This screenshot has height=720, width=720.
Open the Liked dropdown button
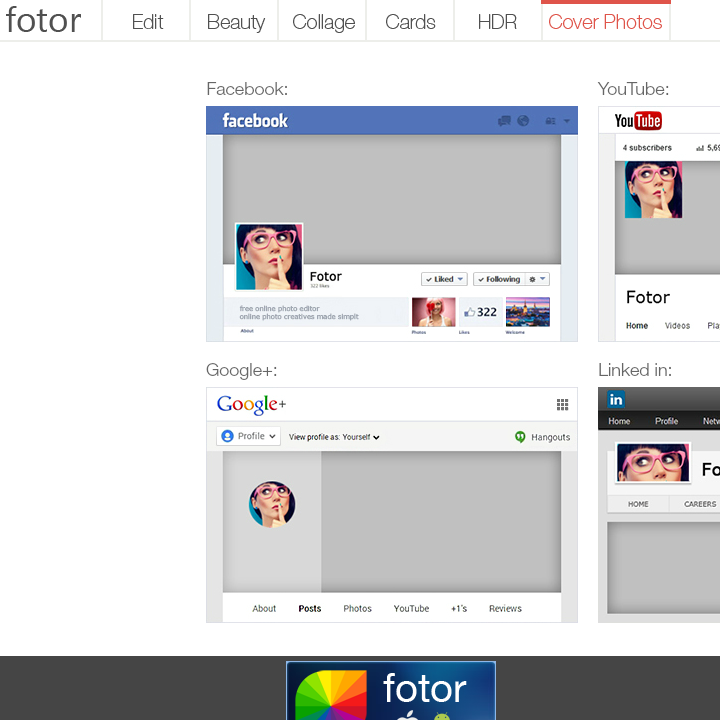[x=444, y=279]
